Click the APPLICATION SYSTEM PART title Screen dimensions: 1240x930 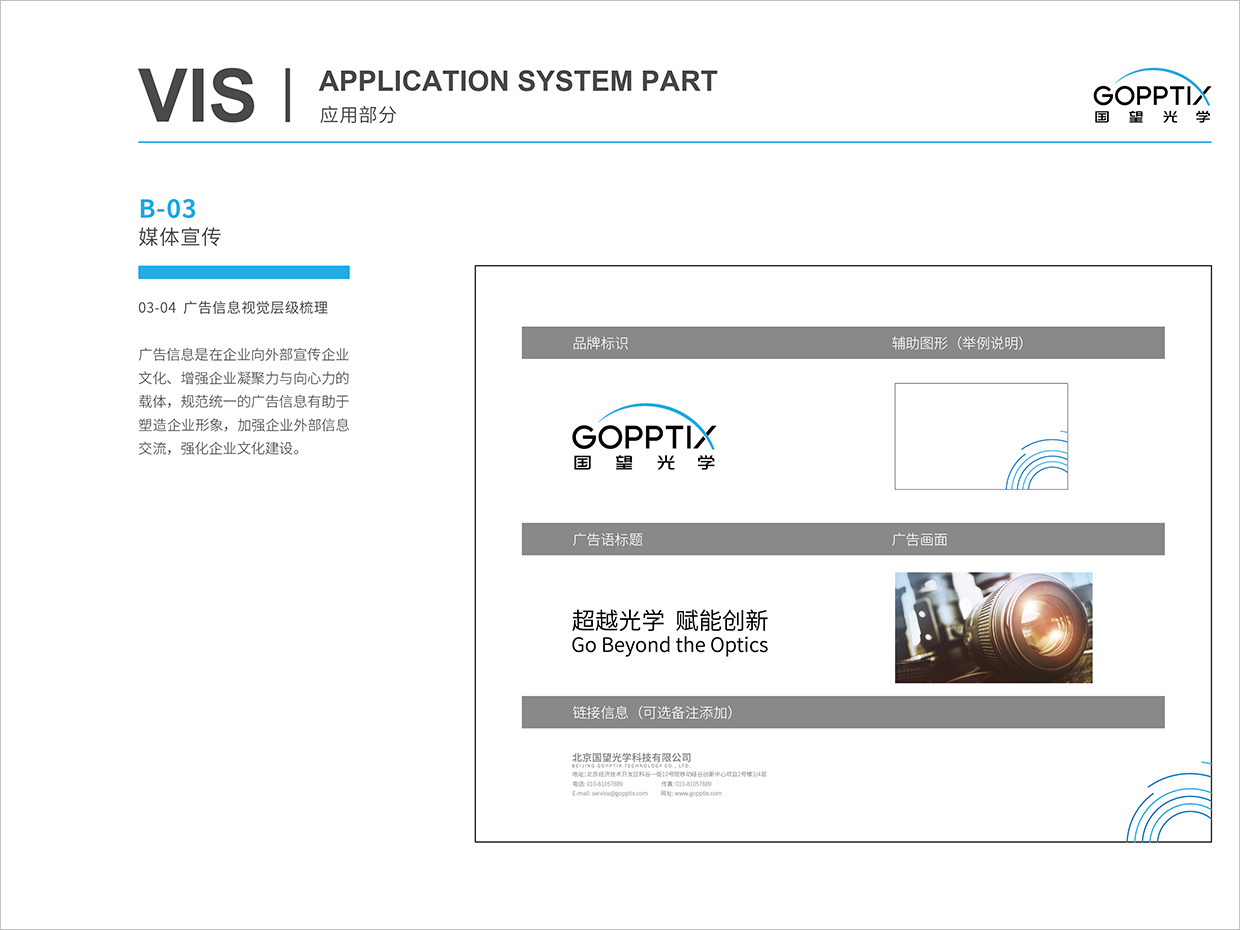click(517, 81)
